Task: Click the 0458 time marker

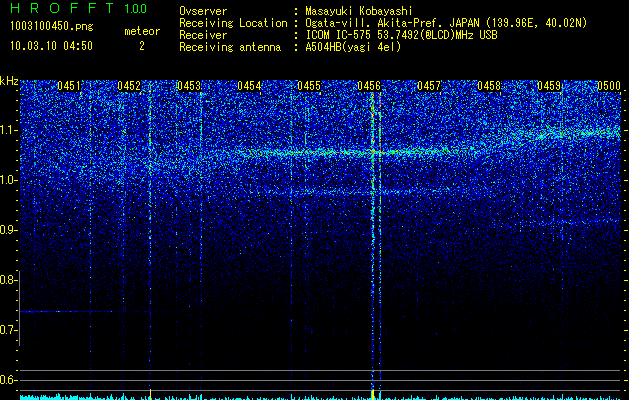Action: tap(489, 86)
